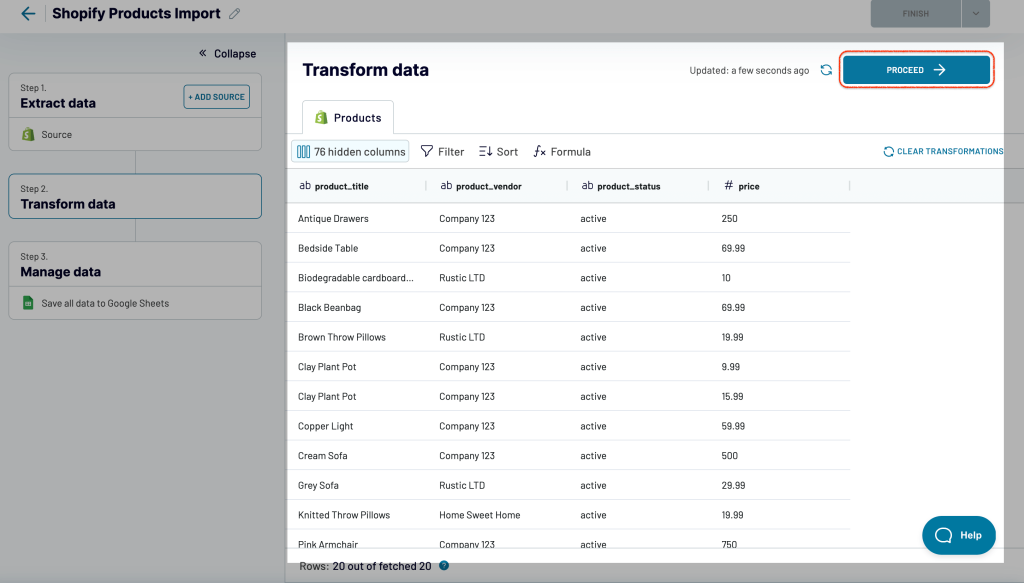This screenshot has width=1024, height=583.
Task: Open the Sort tool
Action: 498,151
